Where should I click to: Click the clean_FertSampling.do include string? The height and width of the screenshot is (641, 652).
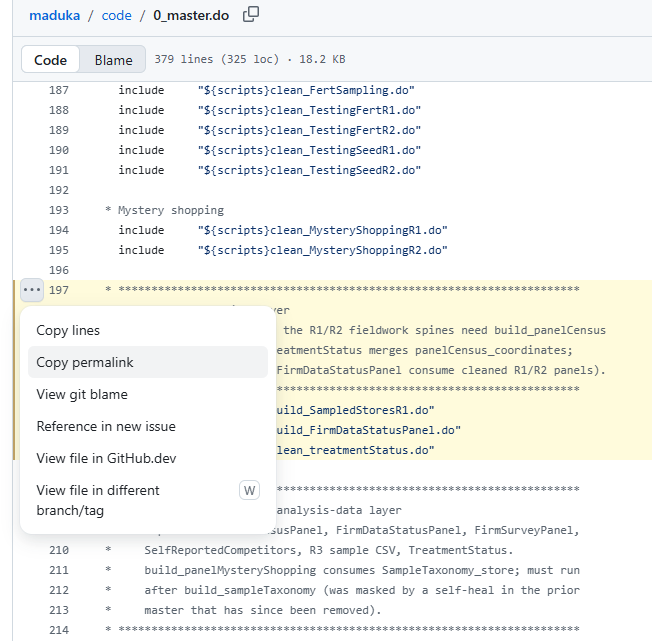[306, 90]
